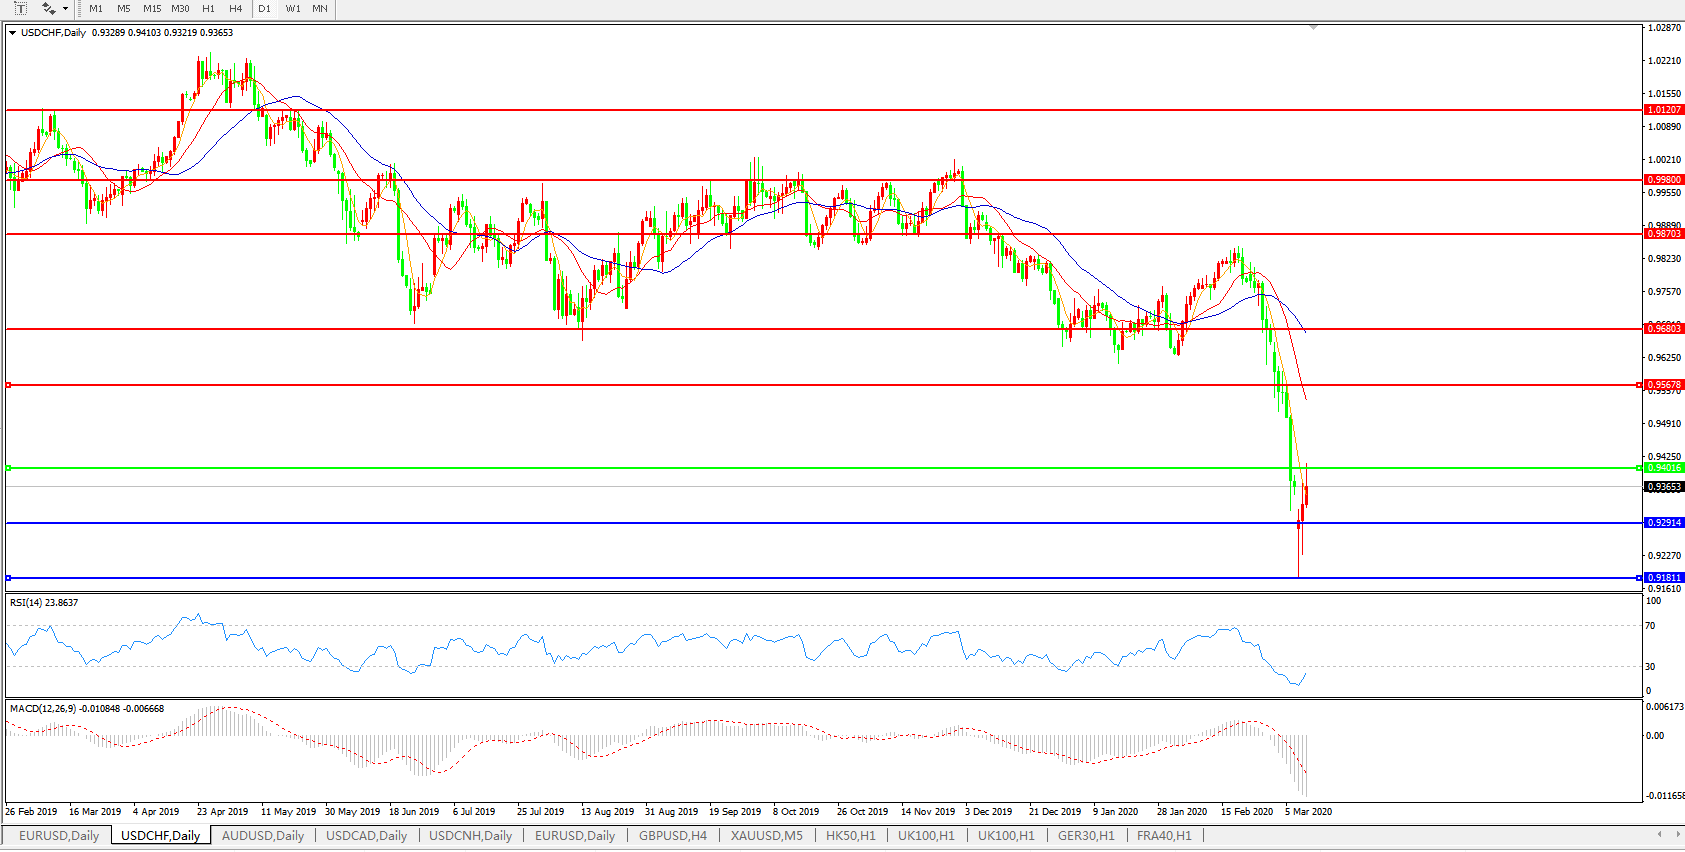The height and width of the screenshot is (852, 1685).
Task: Click the arrows objects tool icon
Action: (48, 9)
